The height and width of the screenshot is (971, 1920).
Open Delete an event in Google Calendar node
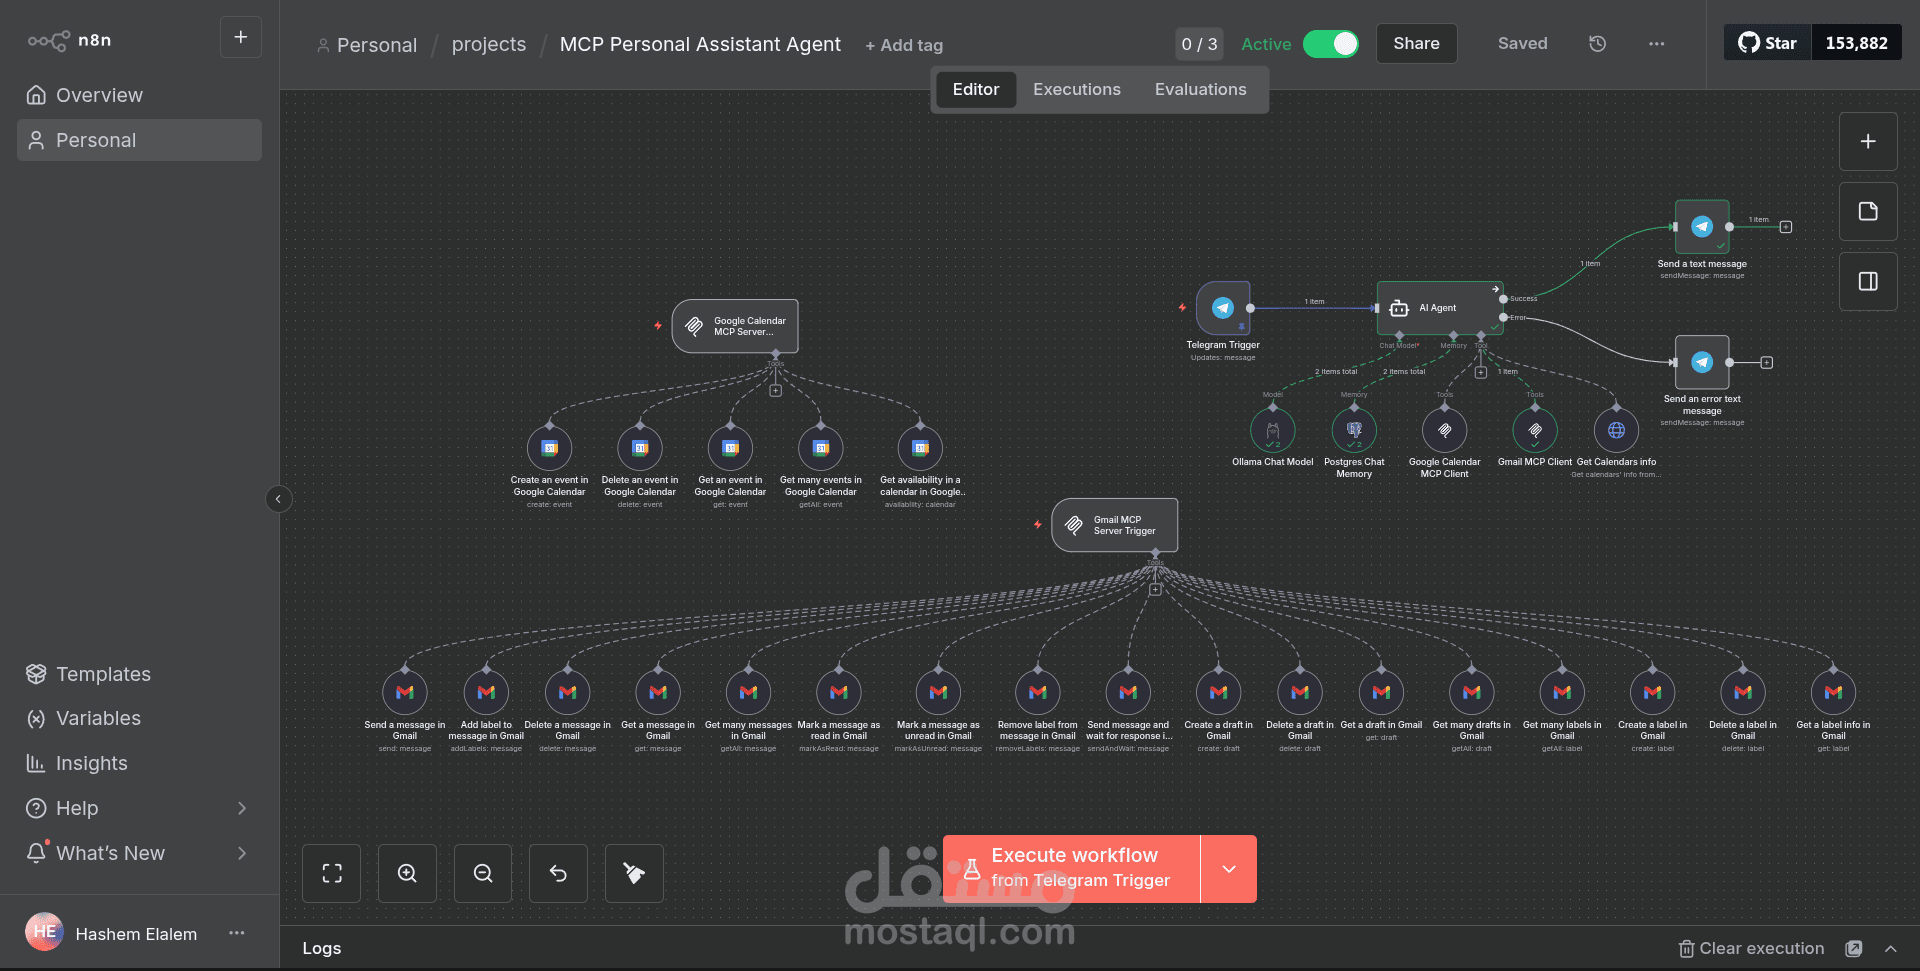[x=640, y=448]
